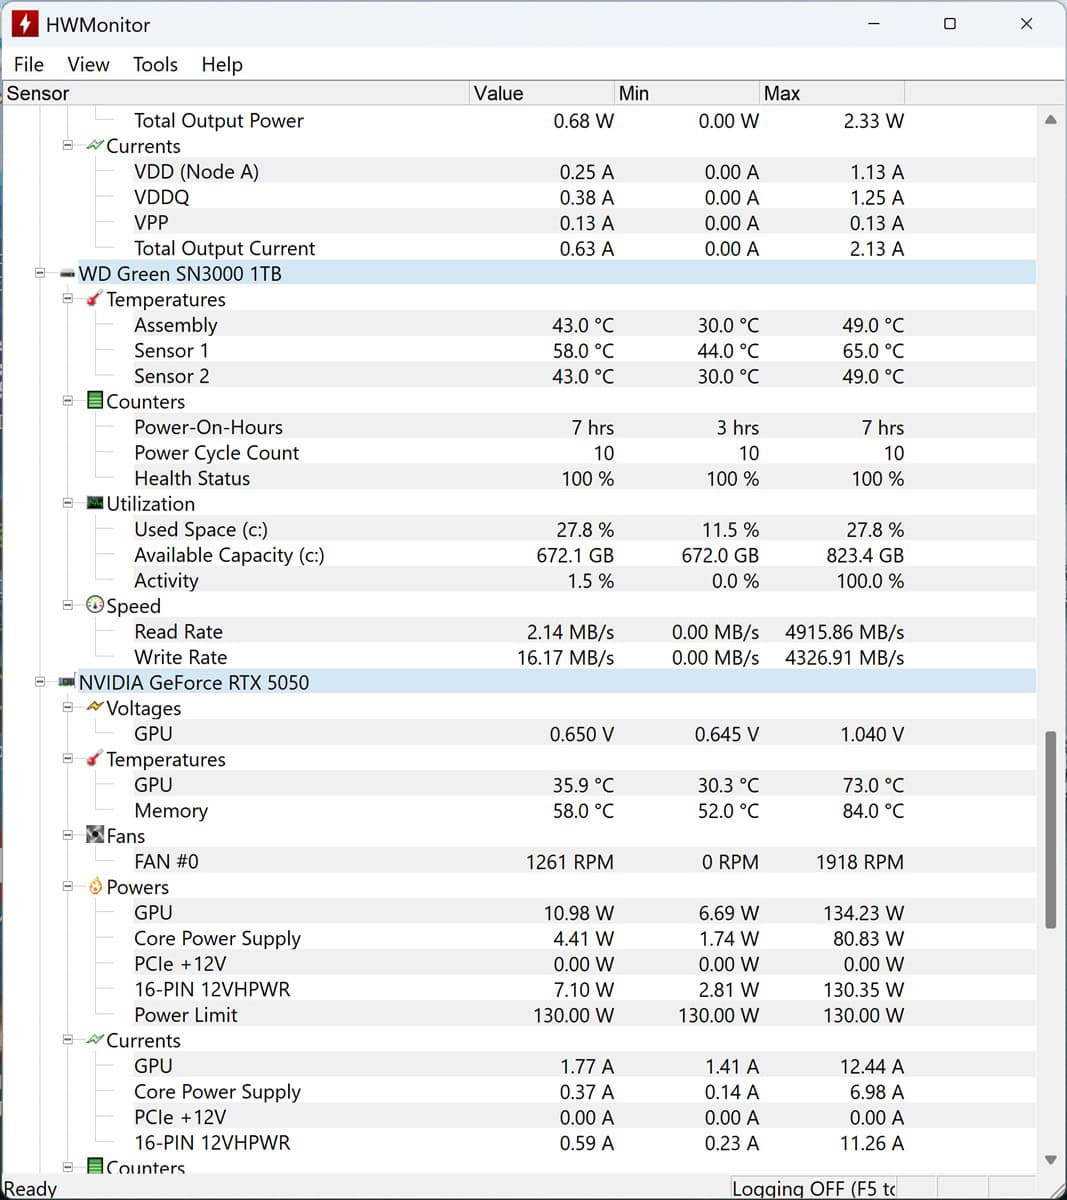The image size is (1067, 1200).
Task: Click the HWMonitor lightning bolt app icon
Action: click(x=24, y=24)
